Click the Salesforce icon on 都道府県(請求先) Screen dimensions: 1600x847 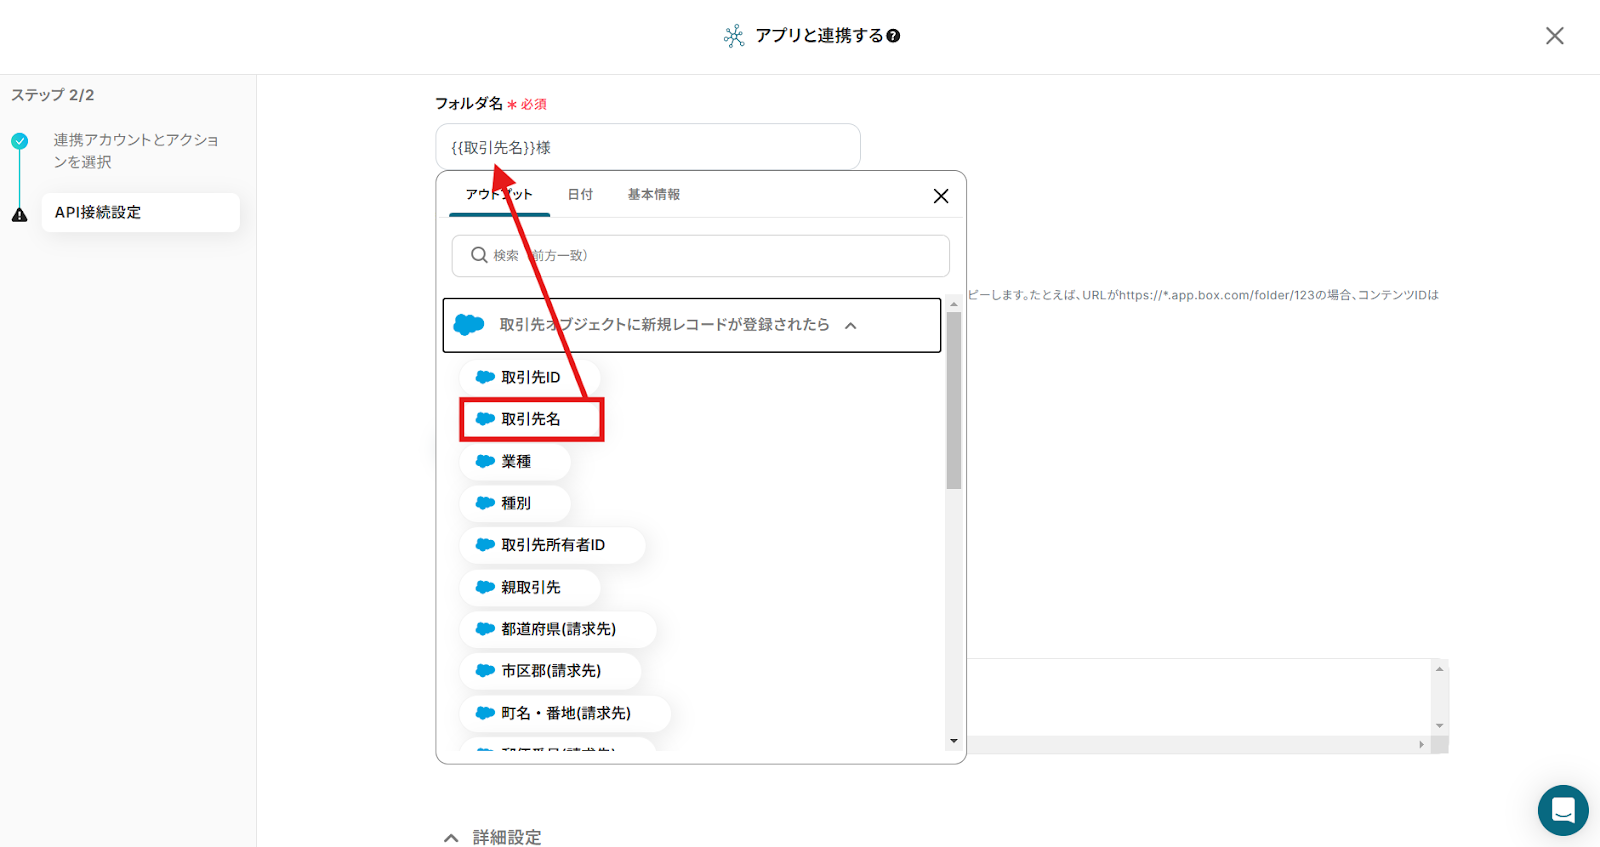coord(485,629)
